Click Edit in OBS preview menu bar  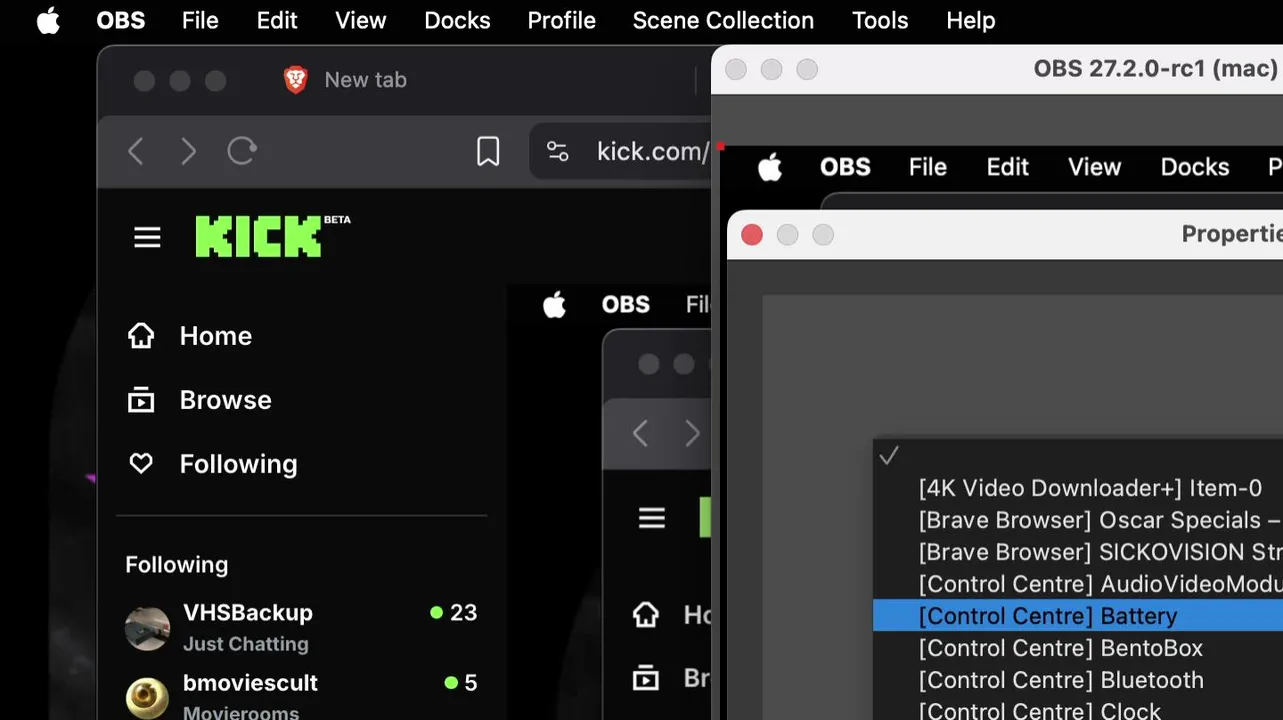(1008, 167)
